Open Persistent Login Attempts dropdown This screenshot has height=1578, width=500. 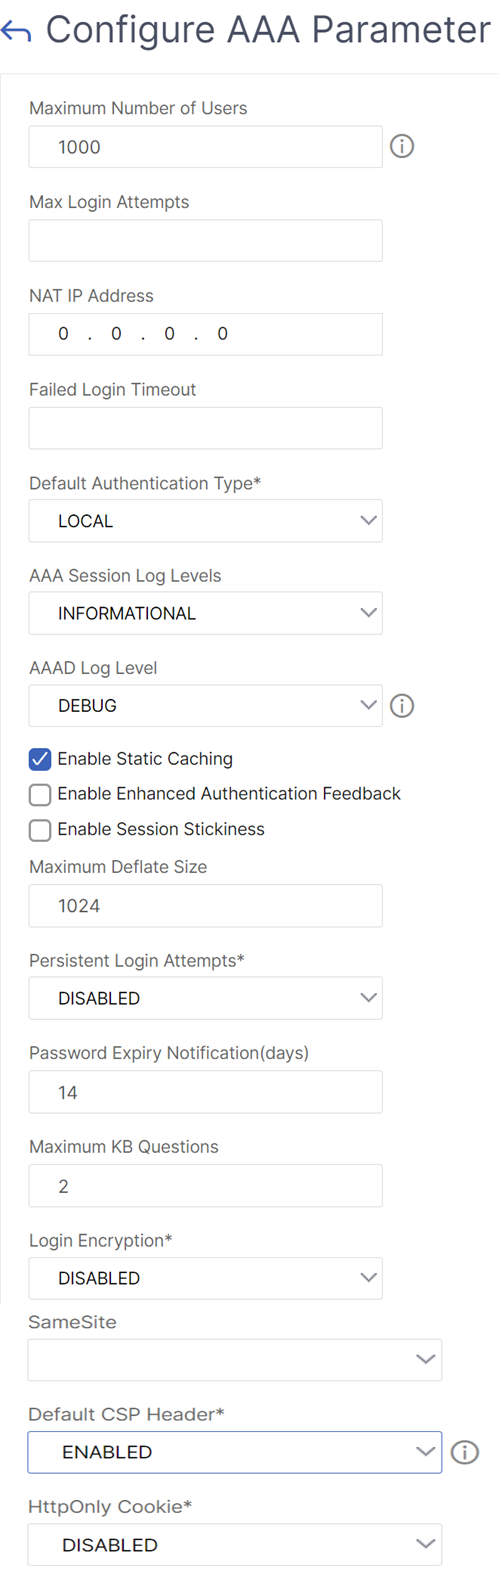[x=206, y=998]
